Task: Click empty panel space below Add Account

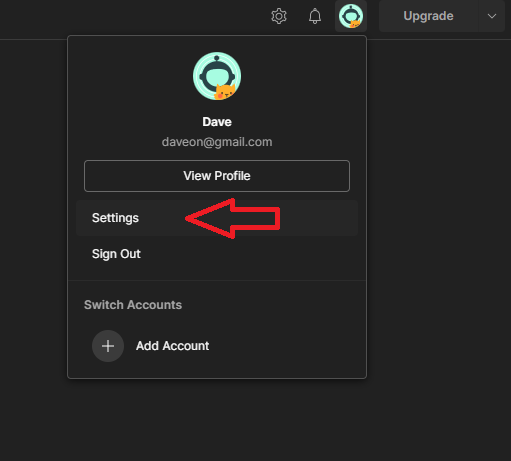Action: pyautogui.click(x=217, y=370)
